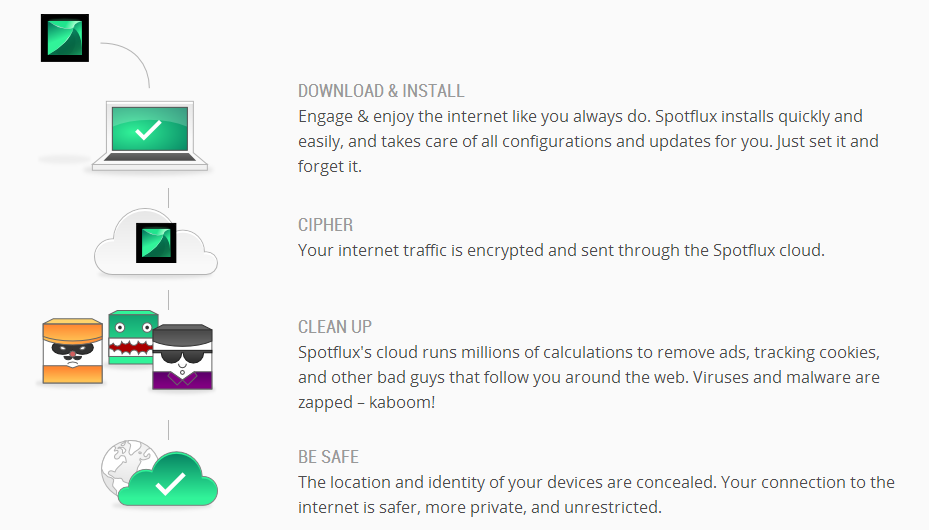Click the CLEAN UP heading

click(x=335, y=326)
